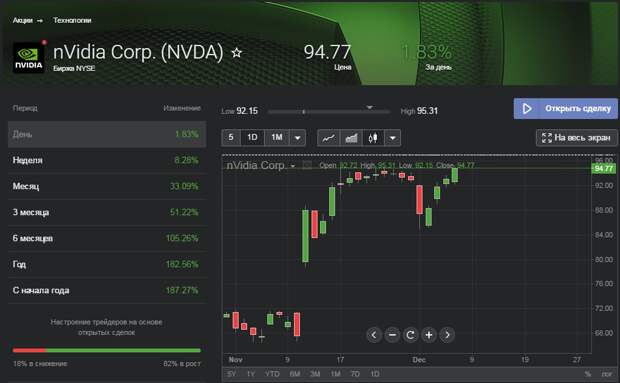Reset the chart view with the refresh icon
This screenshot has height=383, width=620.
[x=410, y=335]
